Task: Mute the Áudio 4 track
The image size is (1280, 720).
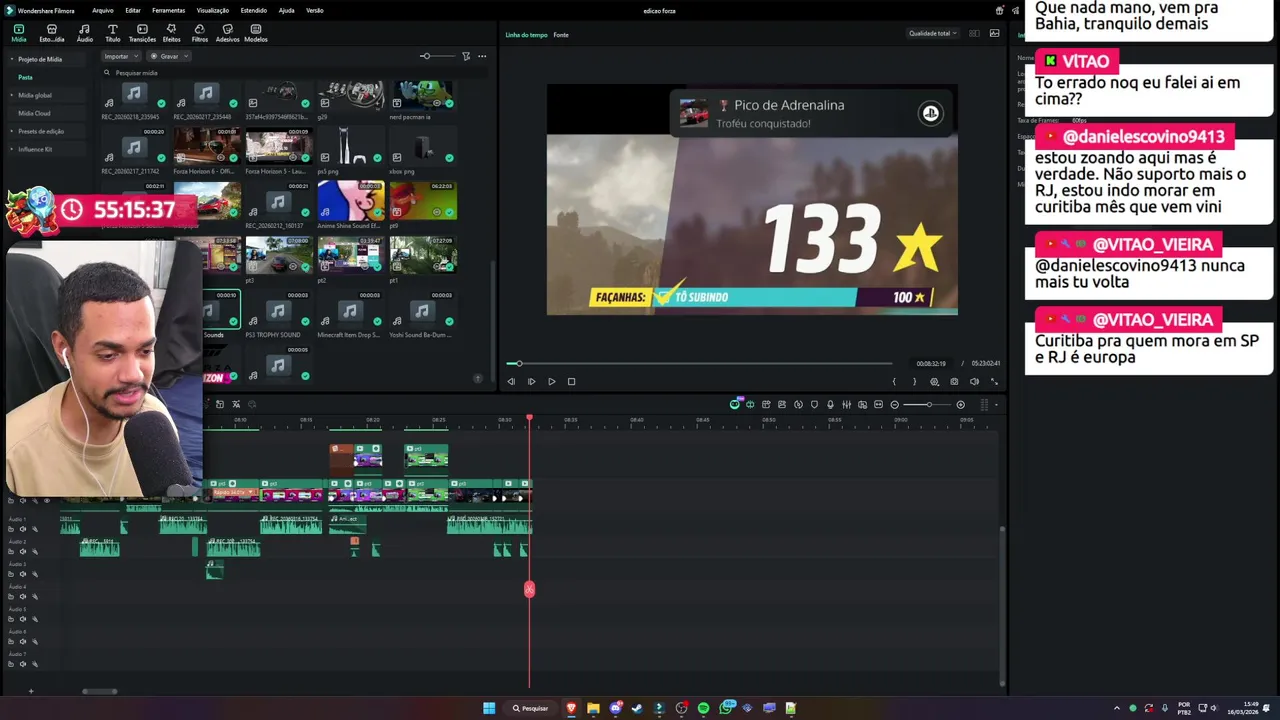Action: 23,596
